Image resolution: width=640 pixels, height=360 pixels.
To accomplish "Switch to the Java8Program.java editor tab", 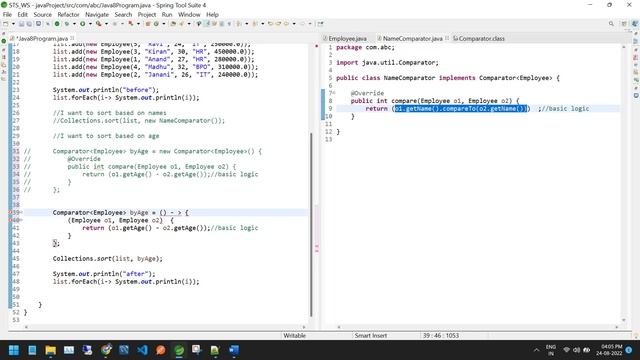I will [42, 38].
